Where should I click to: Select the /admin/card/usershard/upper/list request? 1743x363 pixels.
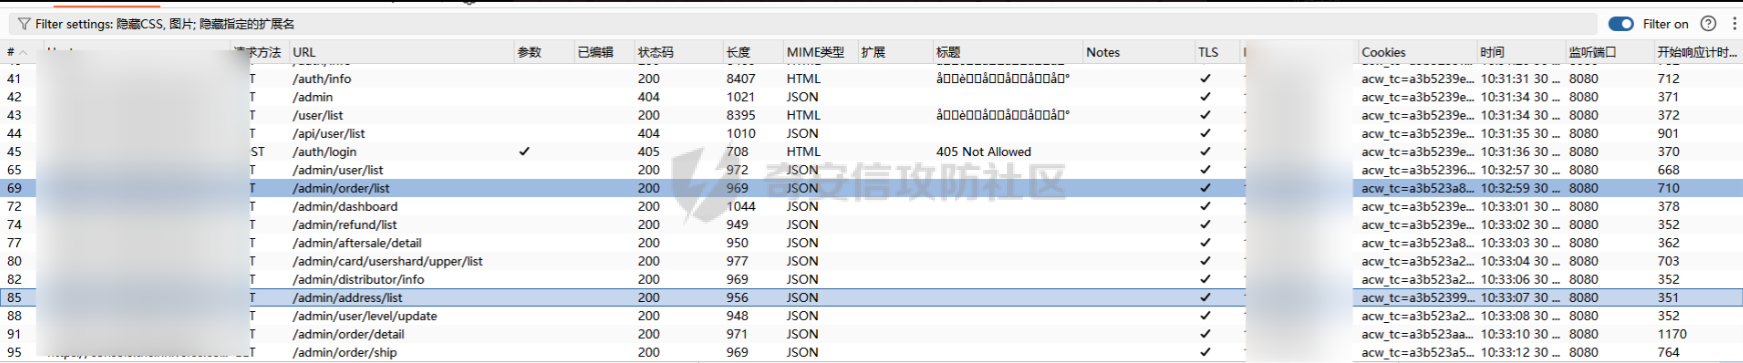pos(871,261)
